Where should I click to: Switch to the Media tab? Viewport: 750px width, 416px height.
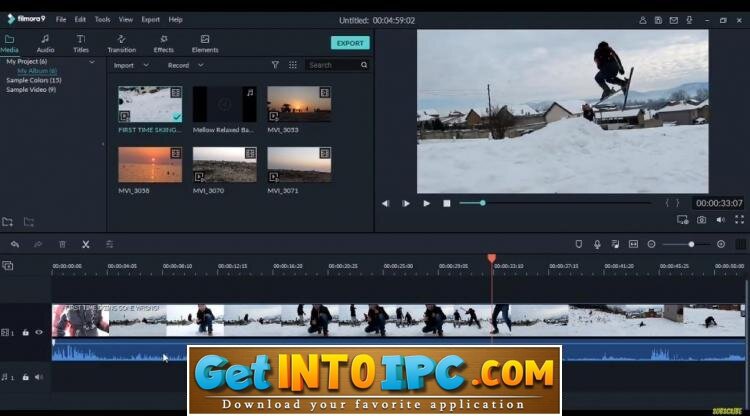click(9, 44)
